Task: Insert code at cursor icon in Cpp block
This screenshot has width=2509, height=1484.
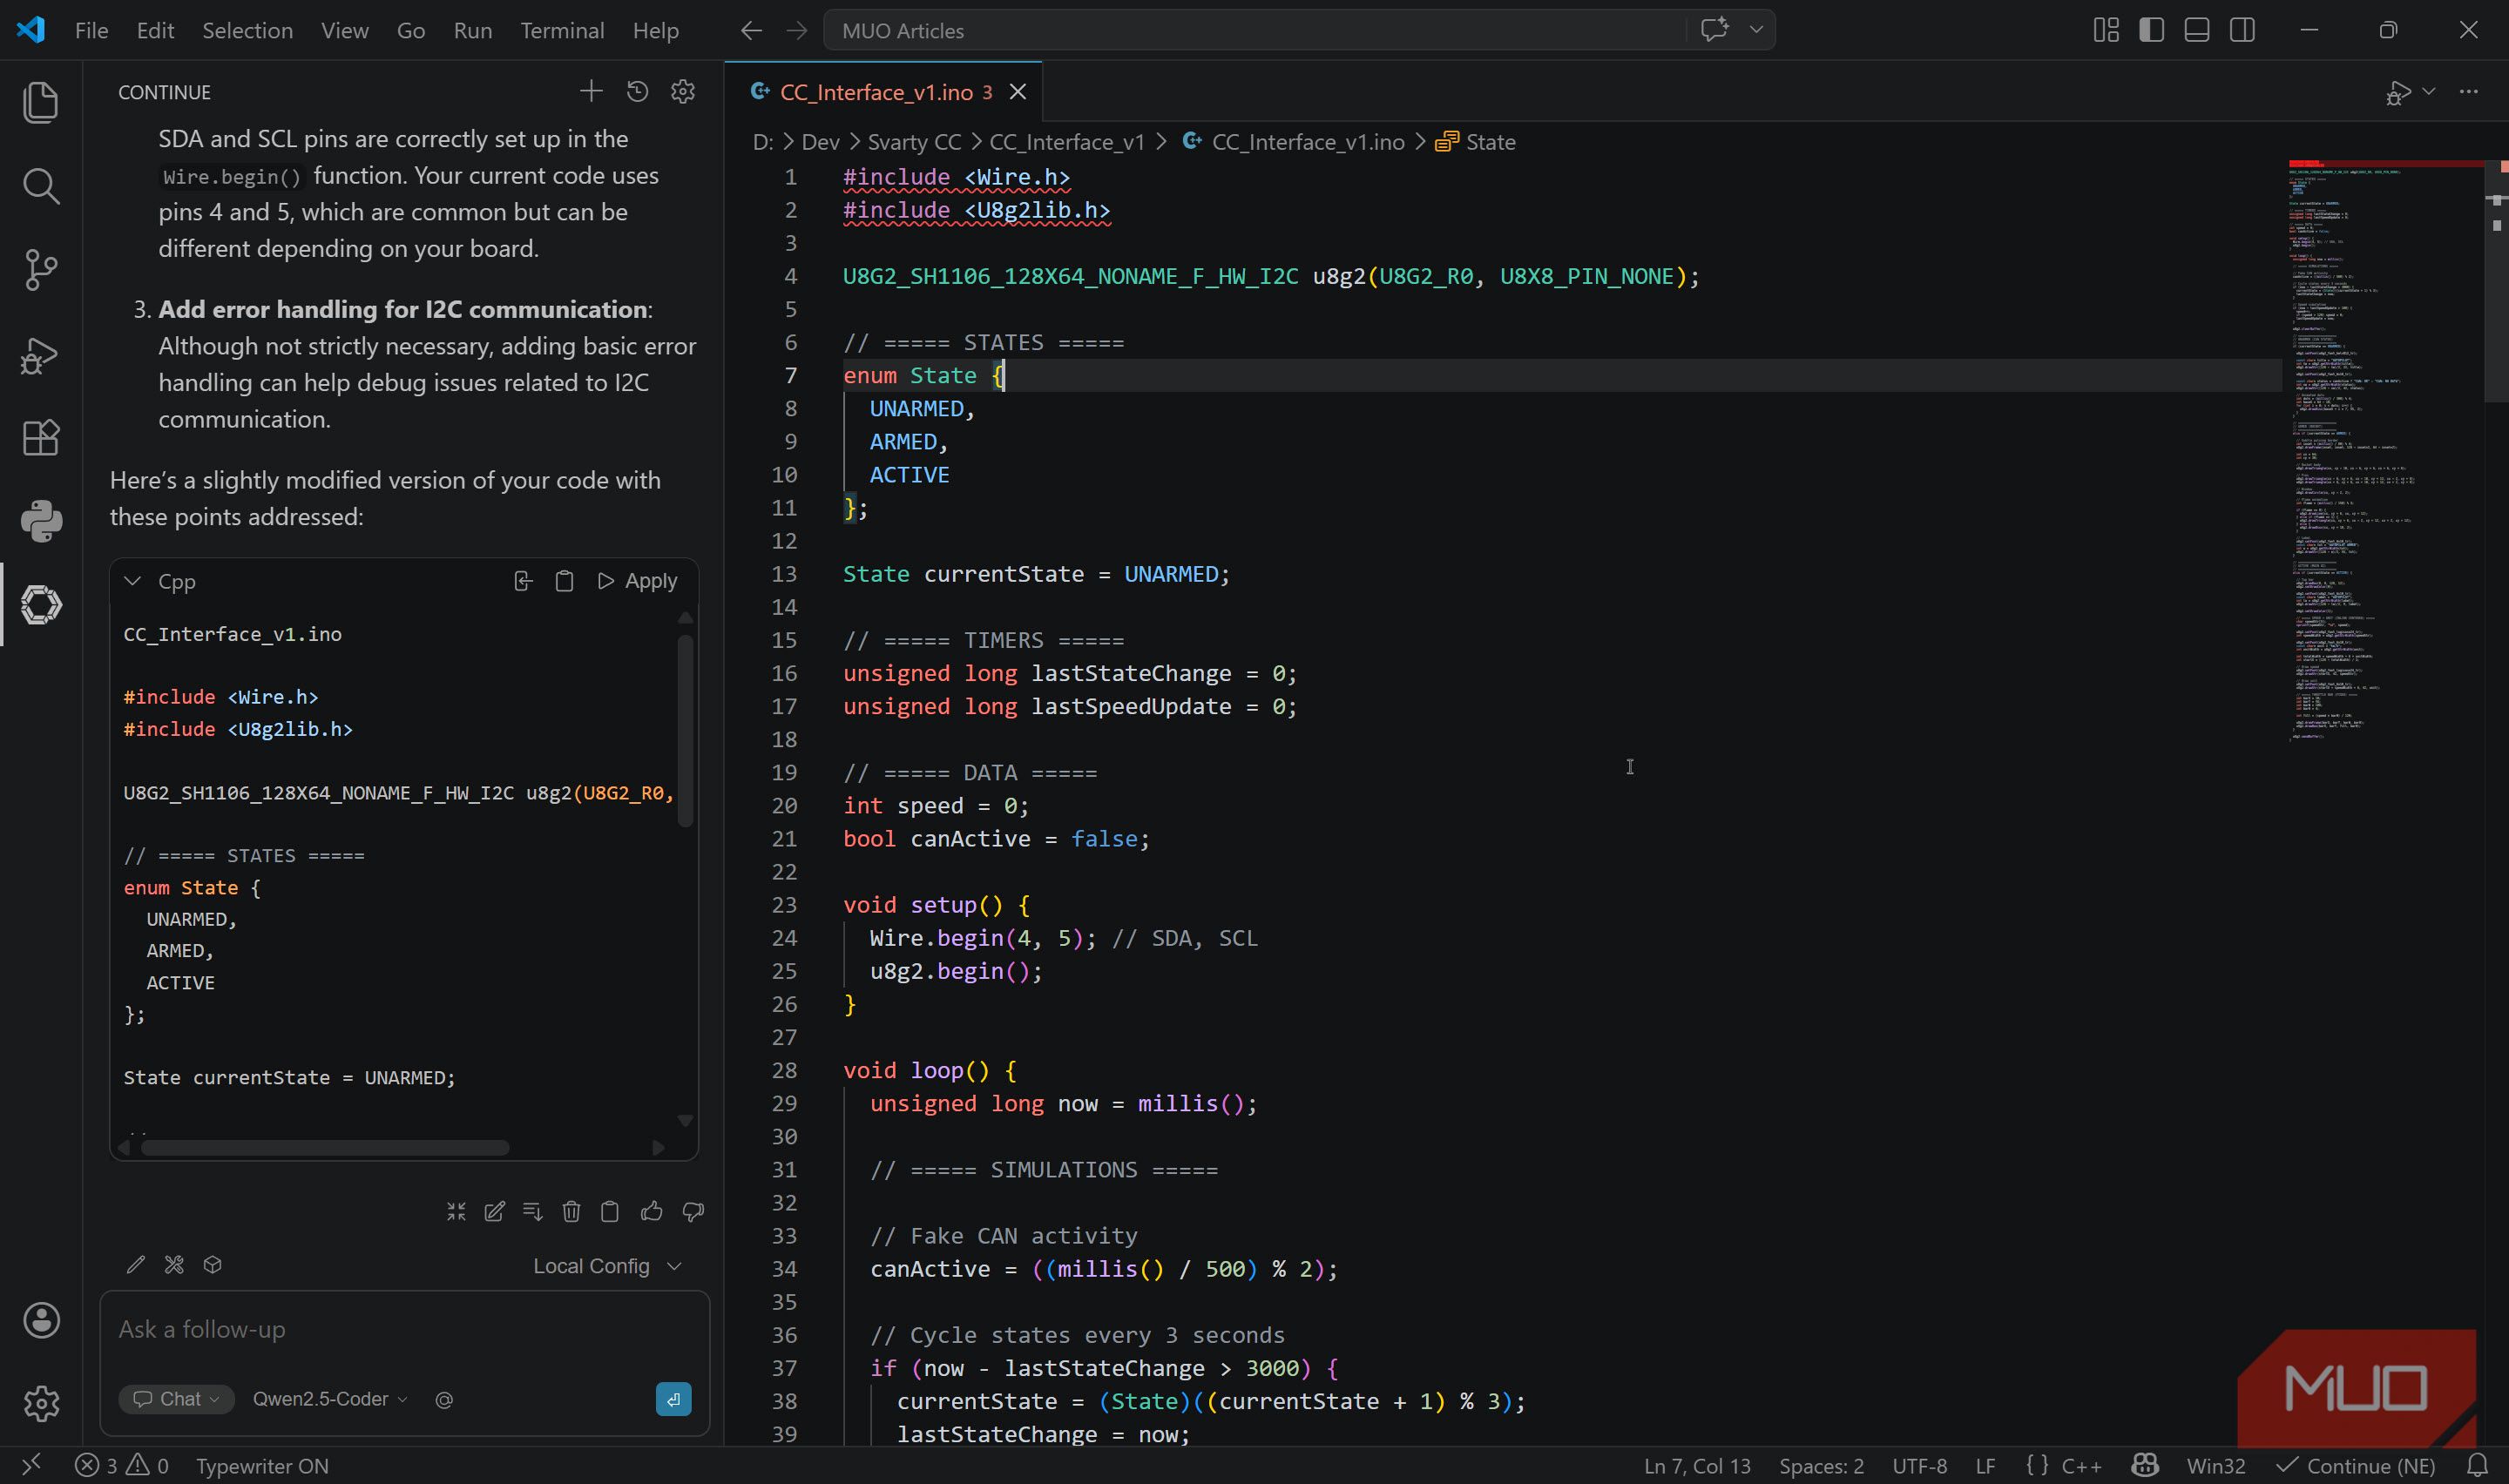Action: 523,581
